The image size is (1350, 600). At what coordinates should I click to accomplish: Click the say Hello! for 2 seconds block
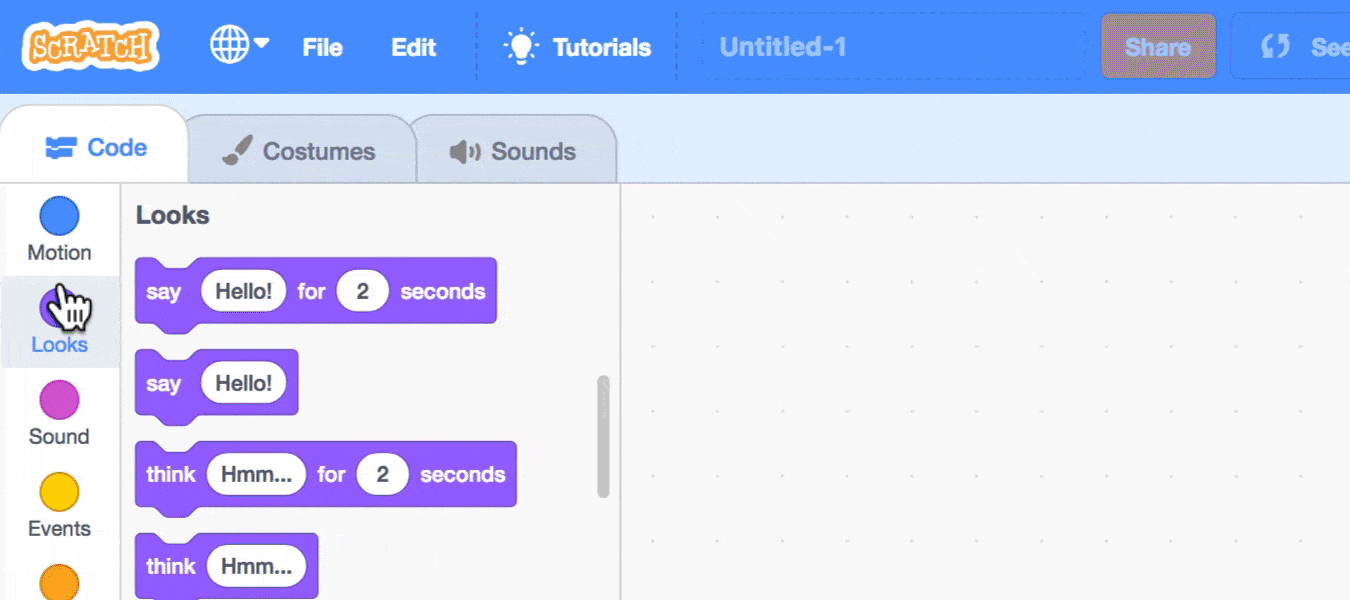165,292
